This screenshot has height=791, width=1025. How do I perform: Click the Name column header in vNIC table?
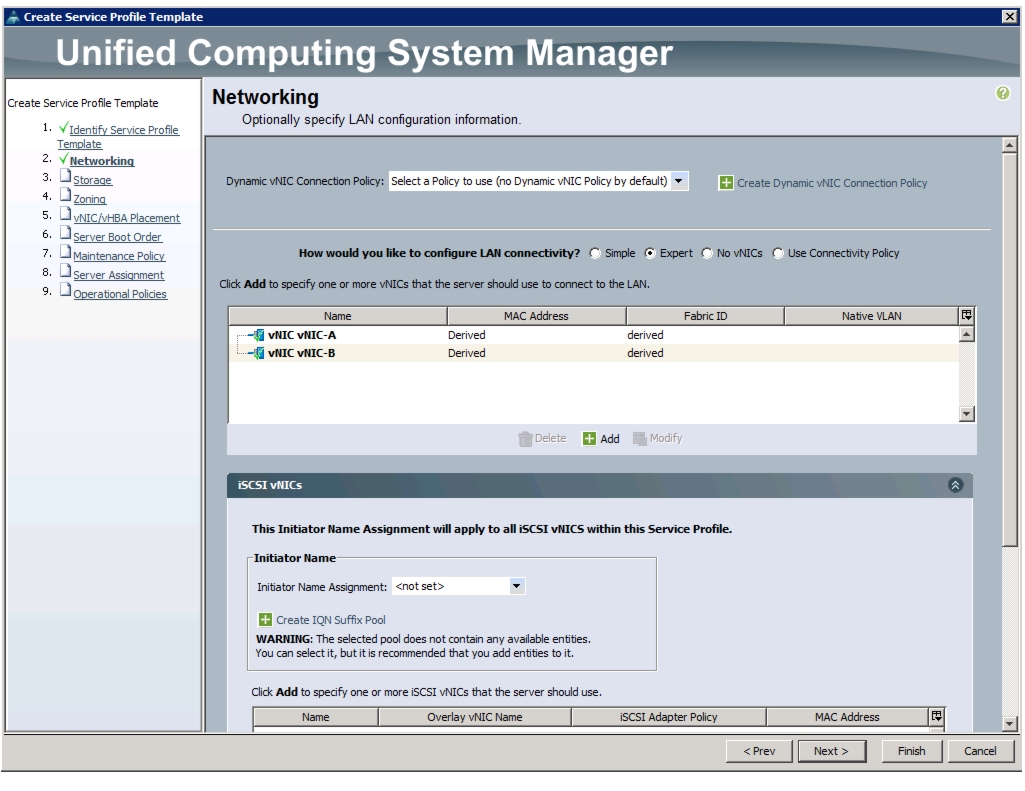coord(337,316)
